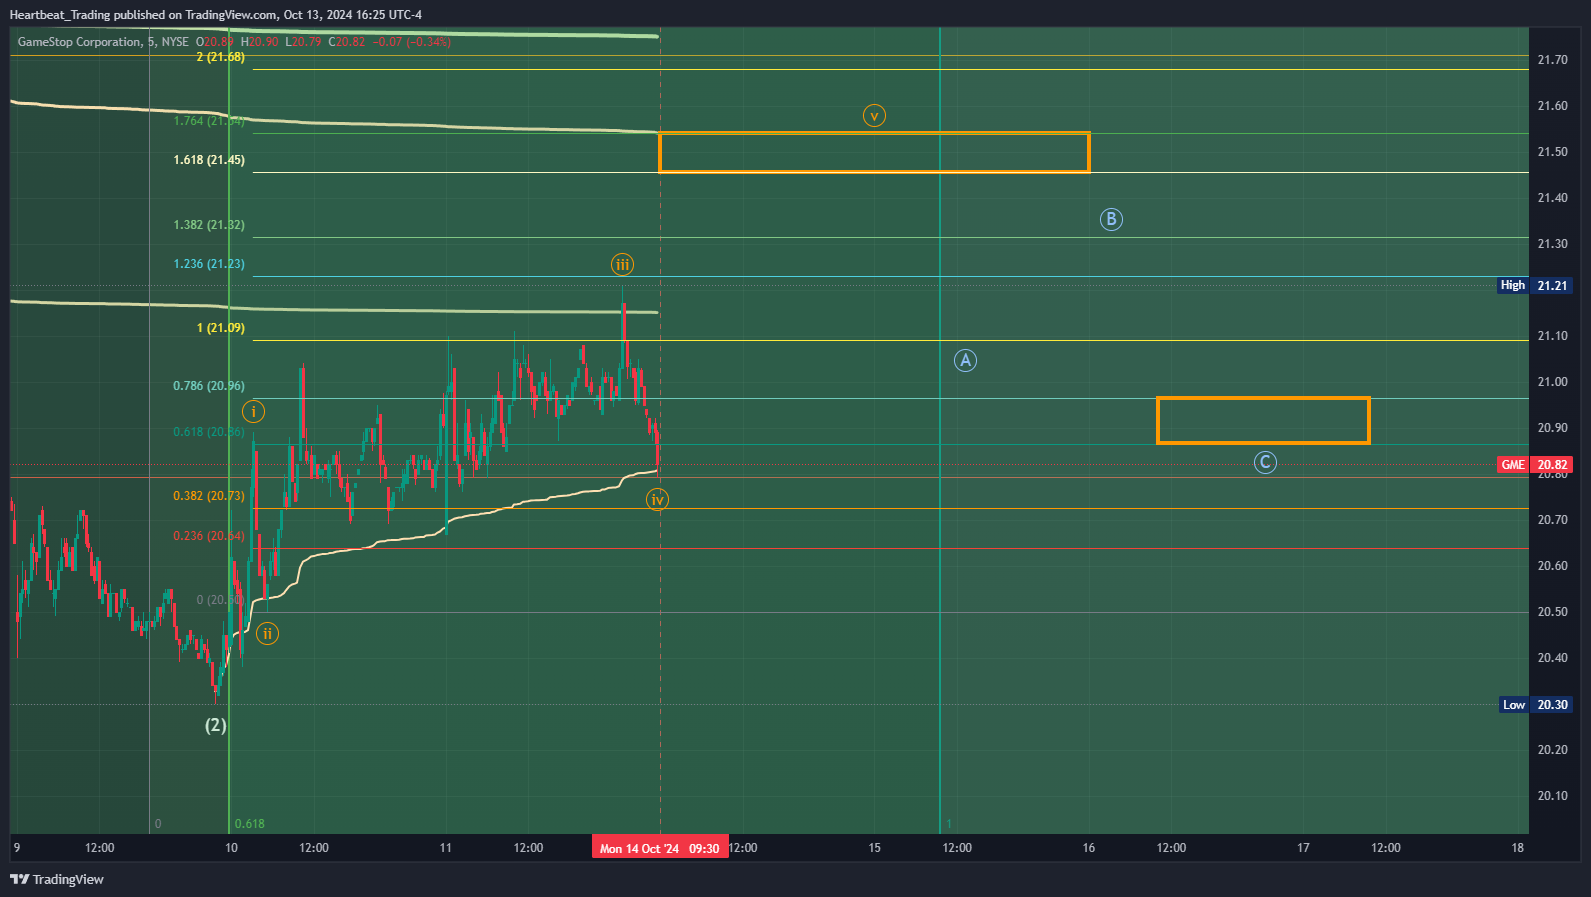Click the 21.30 price axis value
Screen dimensions: 1591x897
point(1552,244)
